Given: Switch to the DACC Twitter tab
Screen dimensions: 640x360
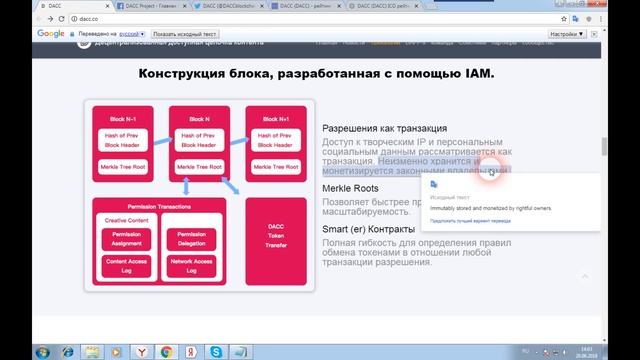Looking at the screenshot, I should click(x=229, y=6).
